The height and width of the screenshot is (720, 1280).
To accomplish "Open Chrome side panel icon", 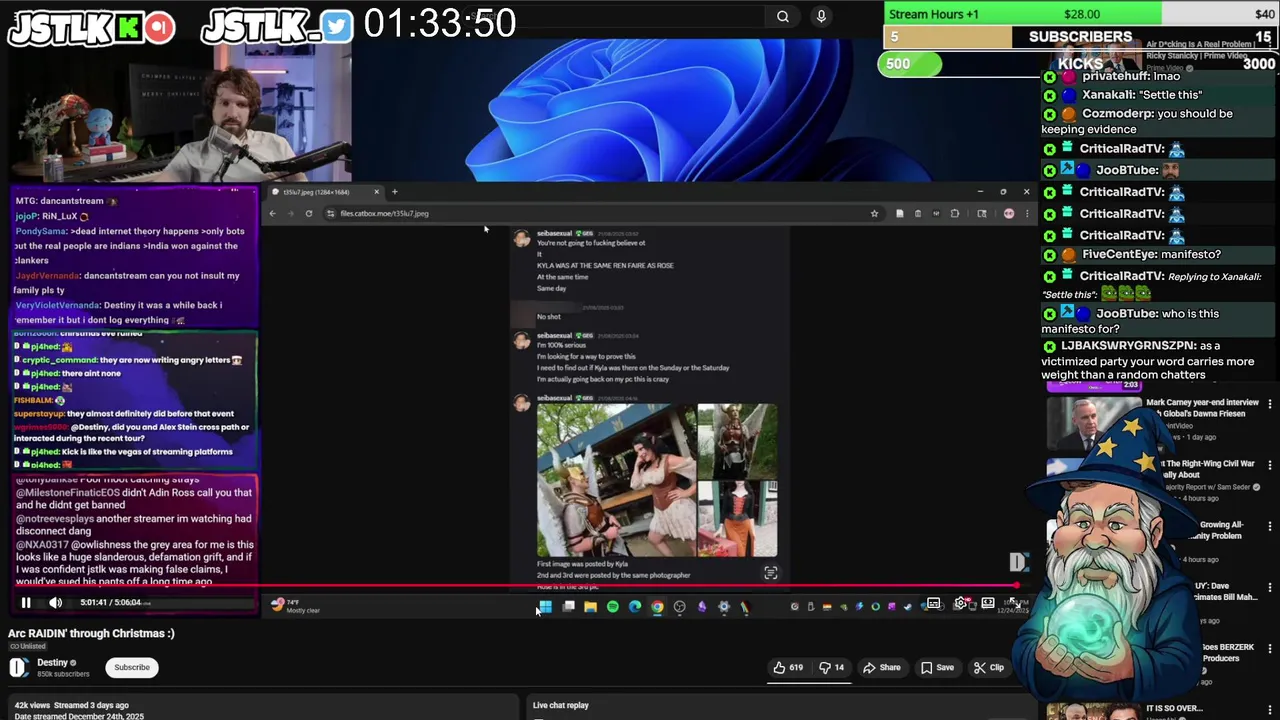I will (x=981, y=213).
